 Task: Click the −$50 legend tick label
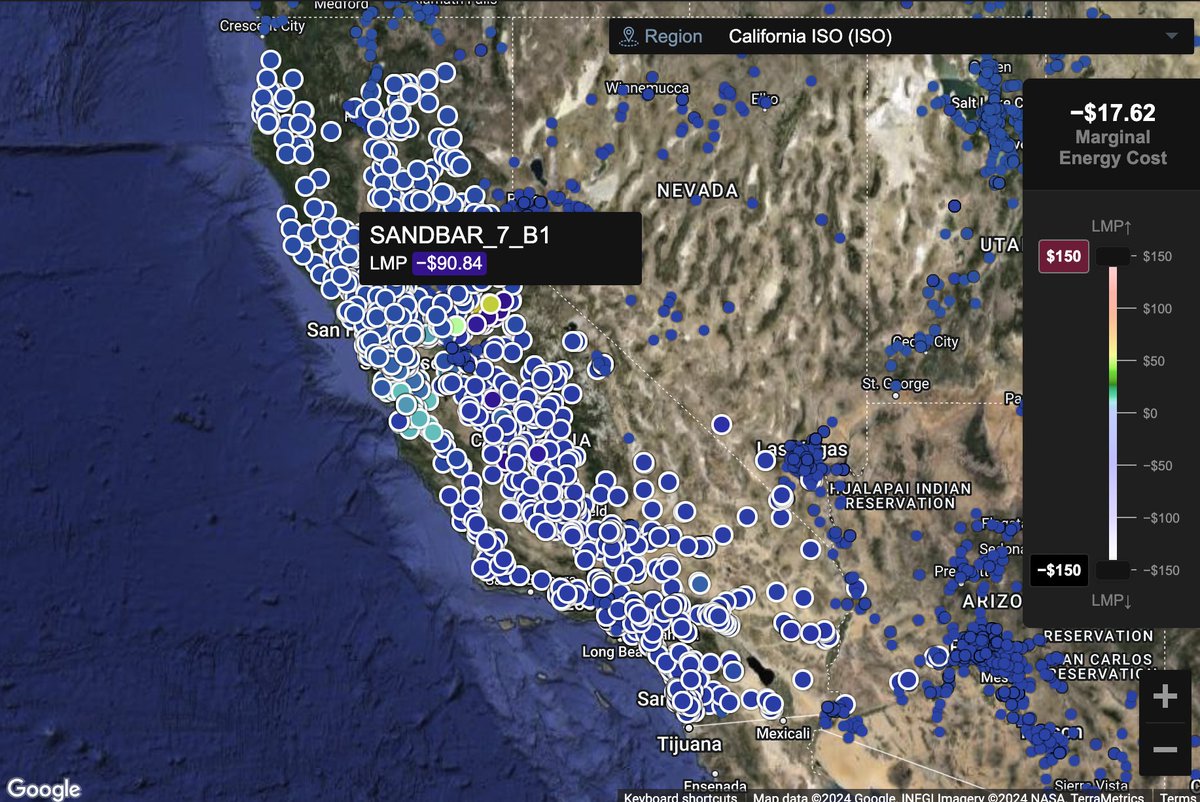coord(1158,465)
